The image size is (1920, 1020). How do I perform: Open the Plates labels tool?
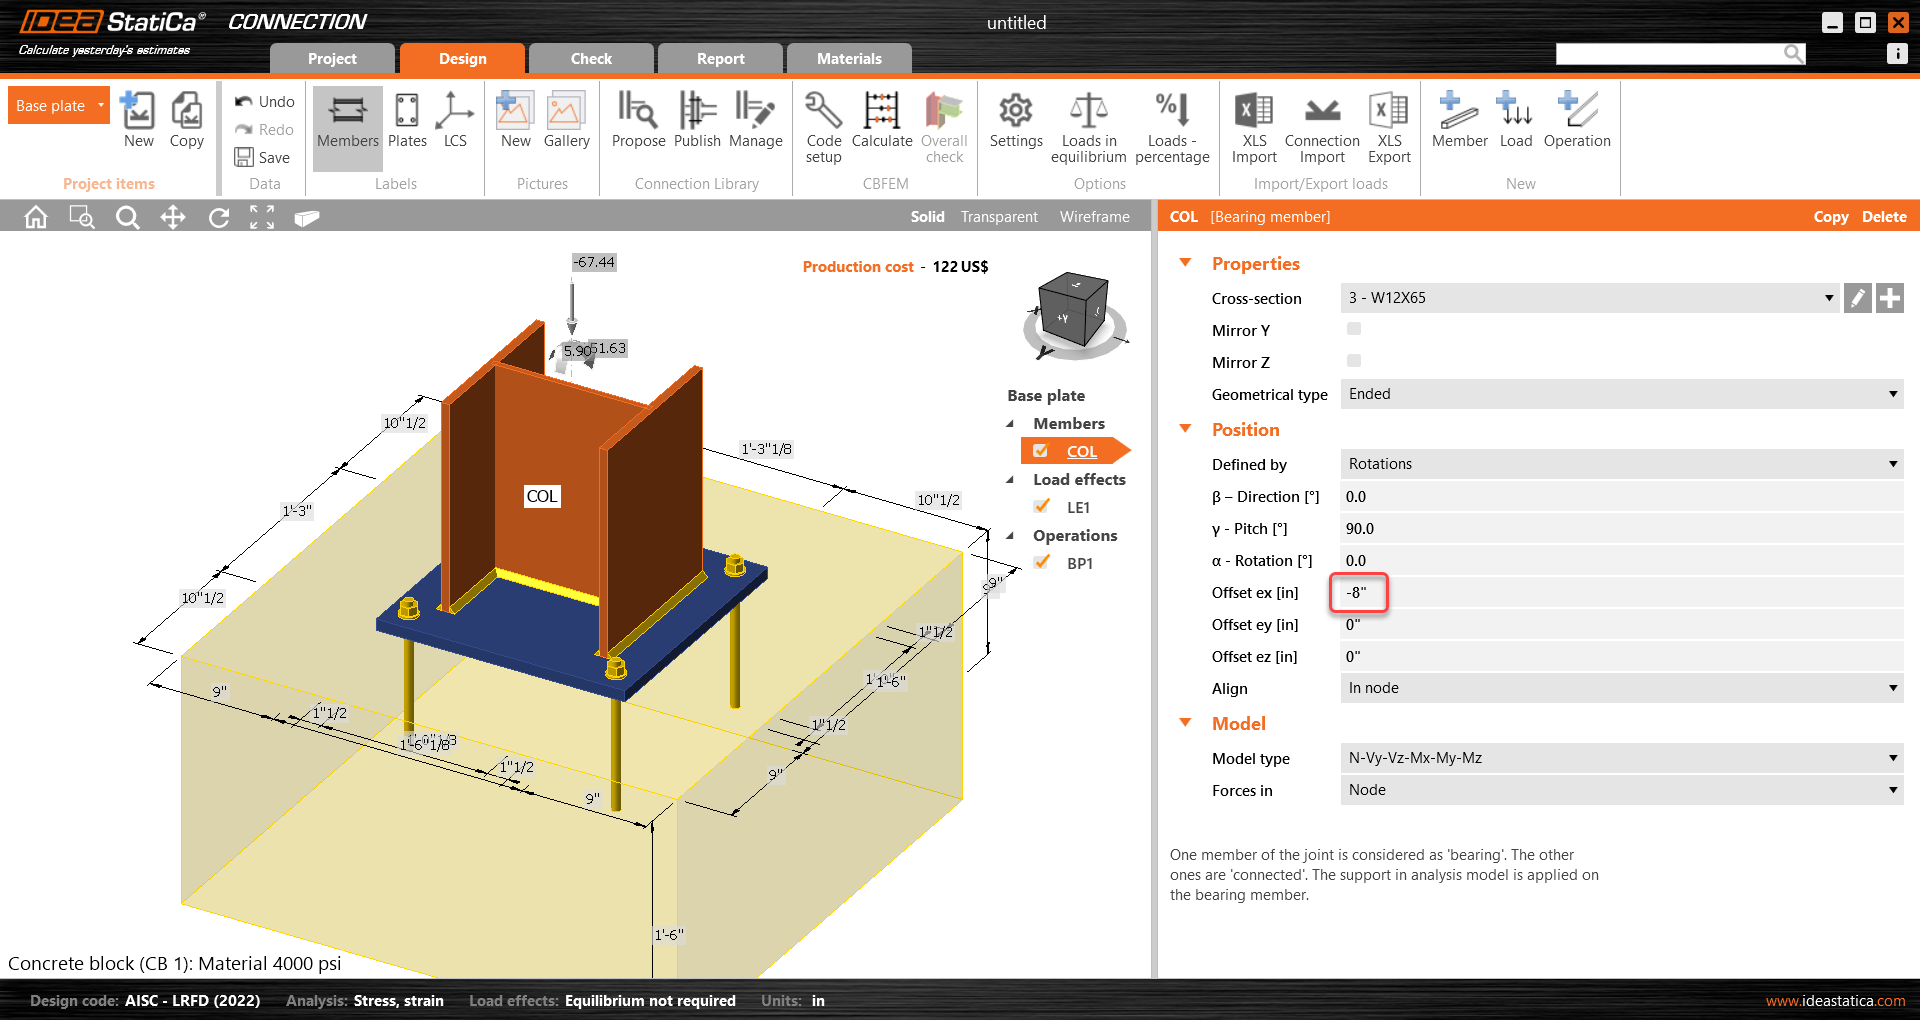[x=406, y=122]
